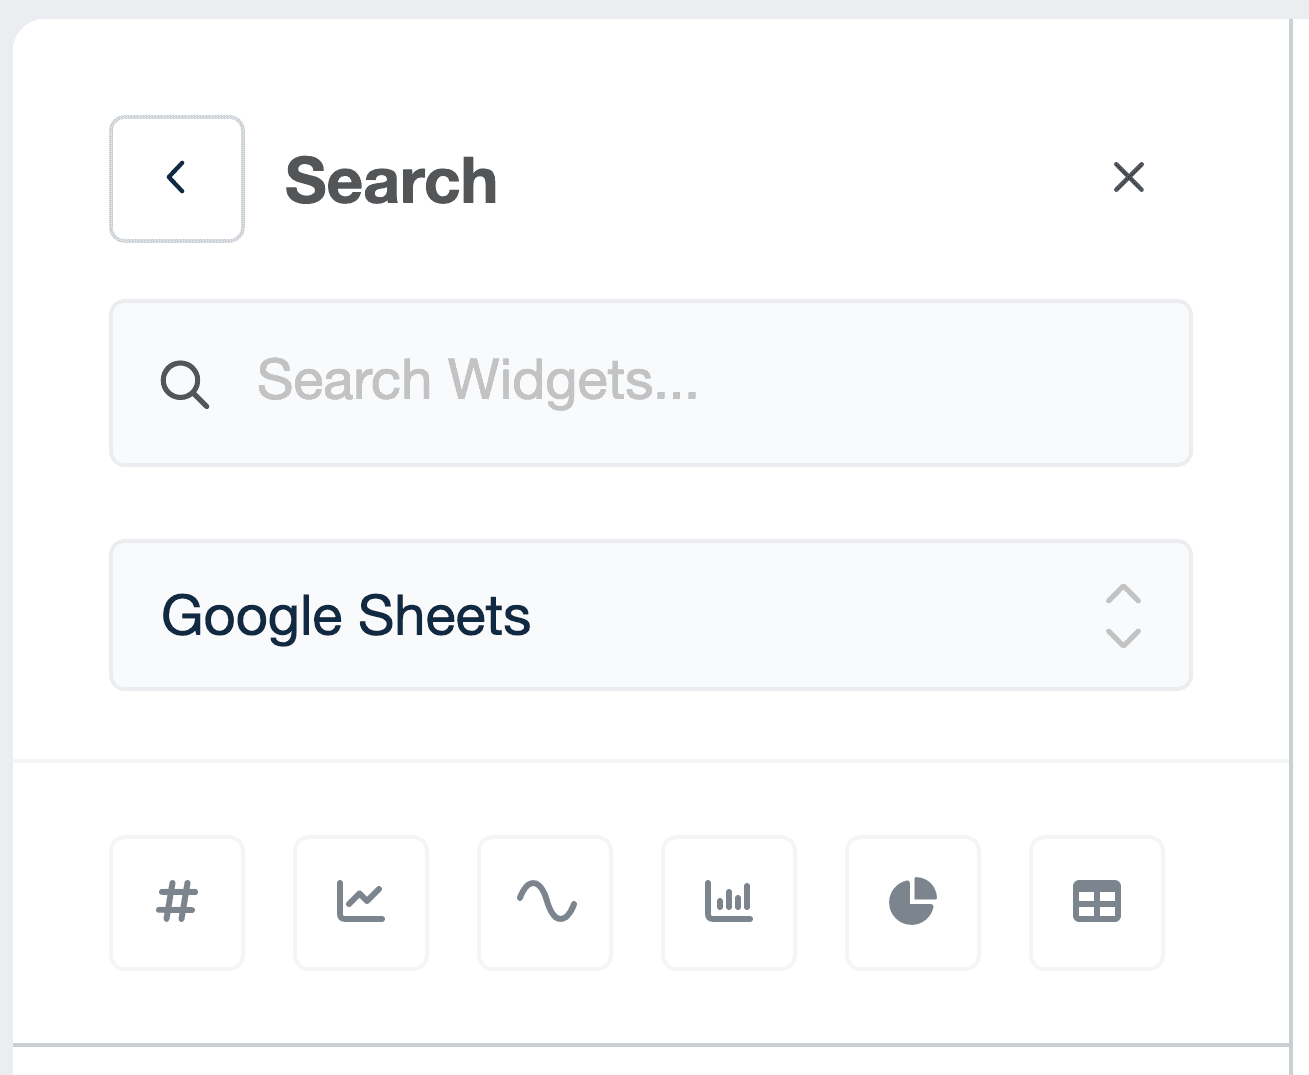This screenshot has height=1075, width=1309.
Task: Click the Search panel heading
Action: (x=391, y=181)
